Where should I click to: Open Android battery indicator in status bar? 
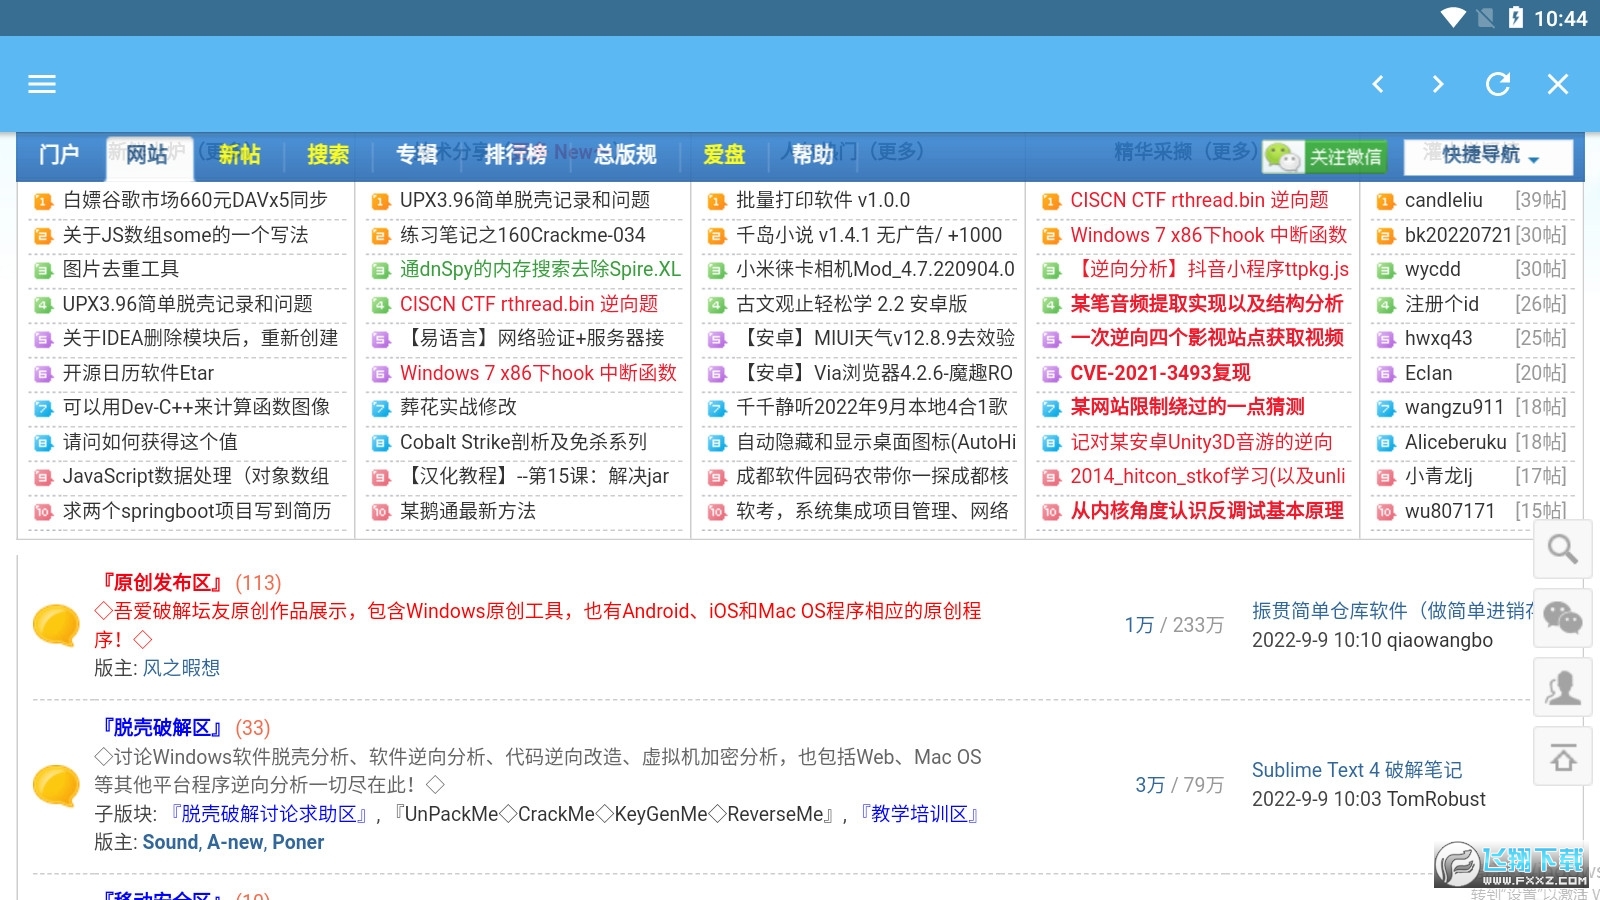[x=1515, y=18]
